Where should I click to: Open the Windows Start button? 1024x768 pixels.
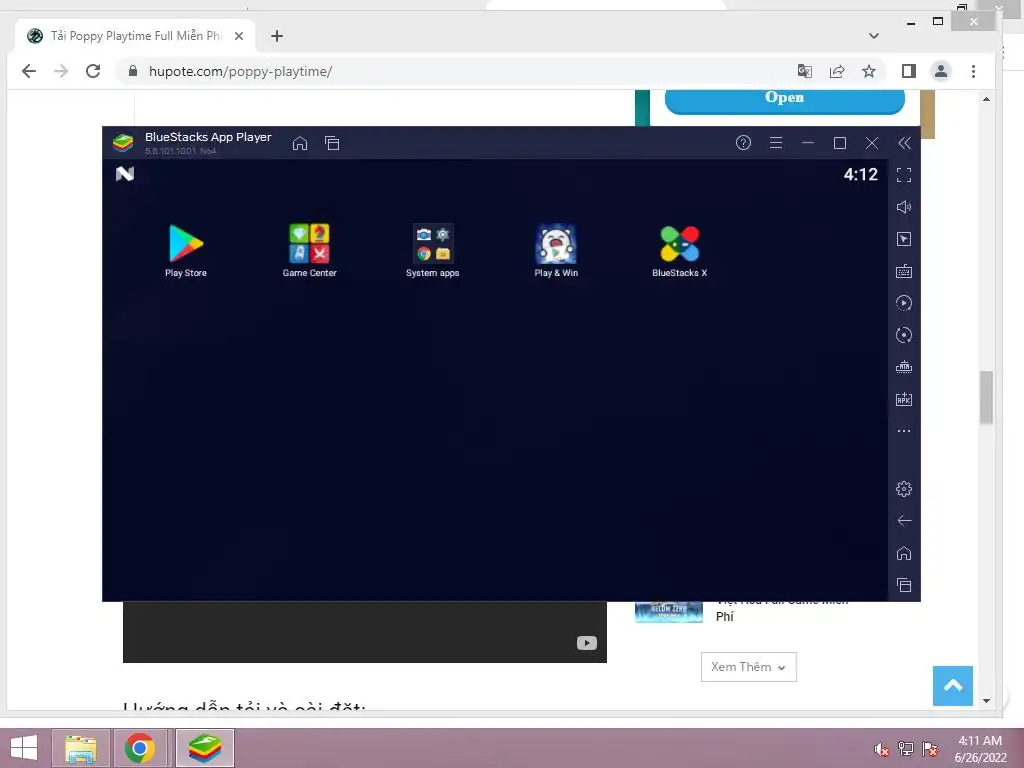pyautogui.click(x=24, y=748)
